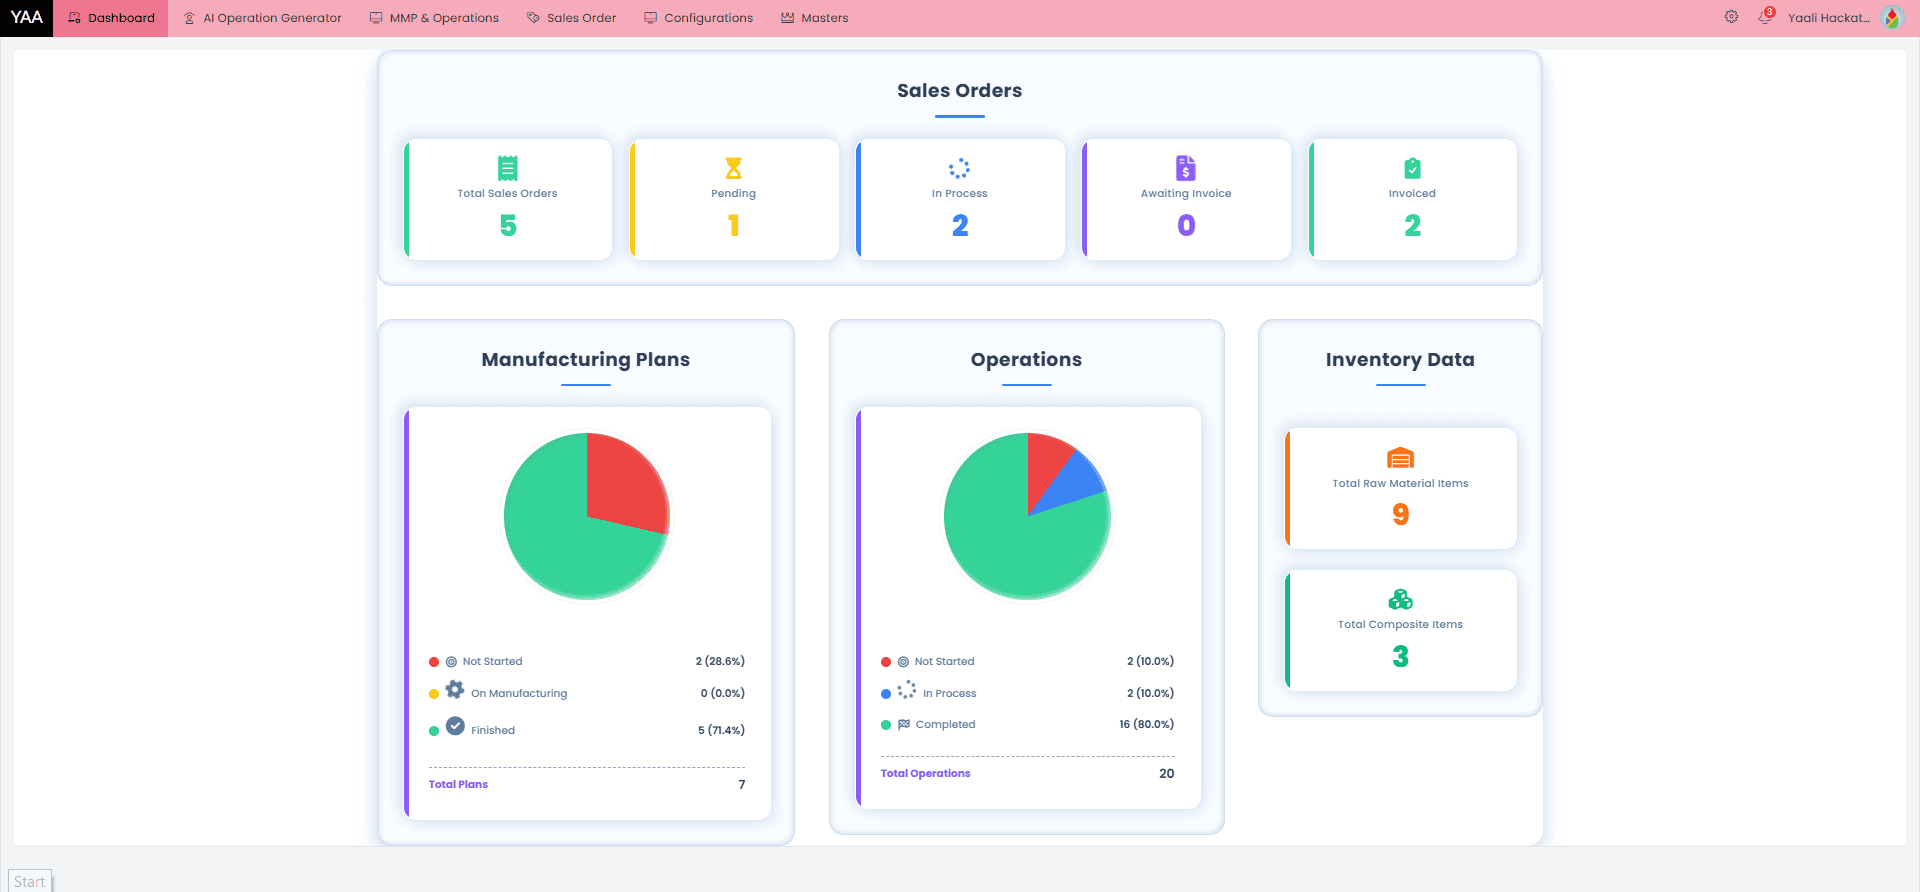
Task: Open the Masters menu item
Action: (x=814, y=18)
